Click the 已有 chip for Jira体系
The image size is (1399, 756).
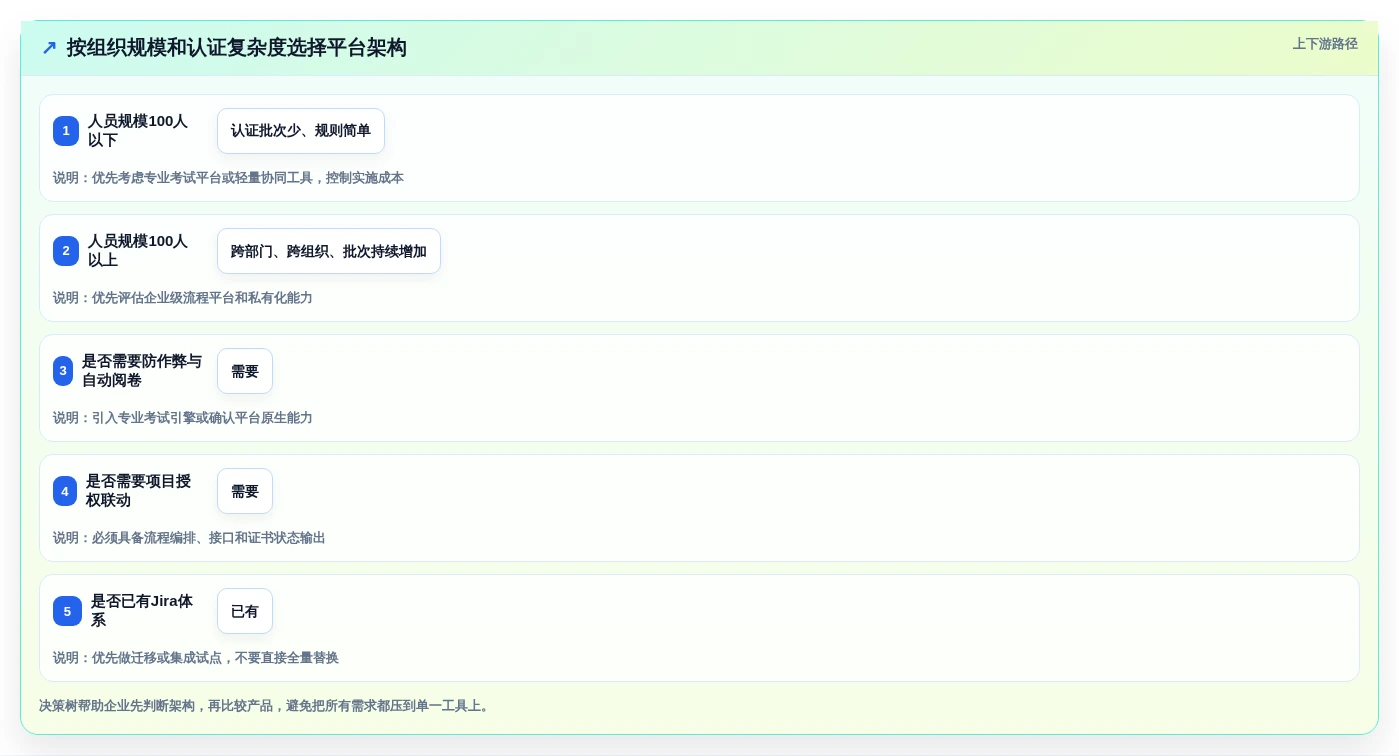tap(245, 611)
